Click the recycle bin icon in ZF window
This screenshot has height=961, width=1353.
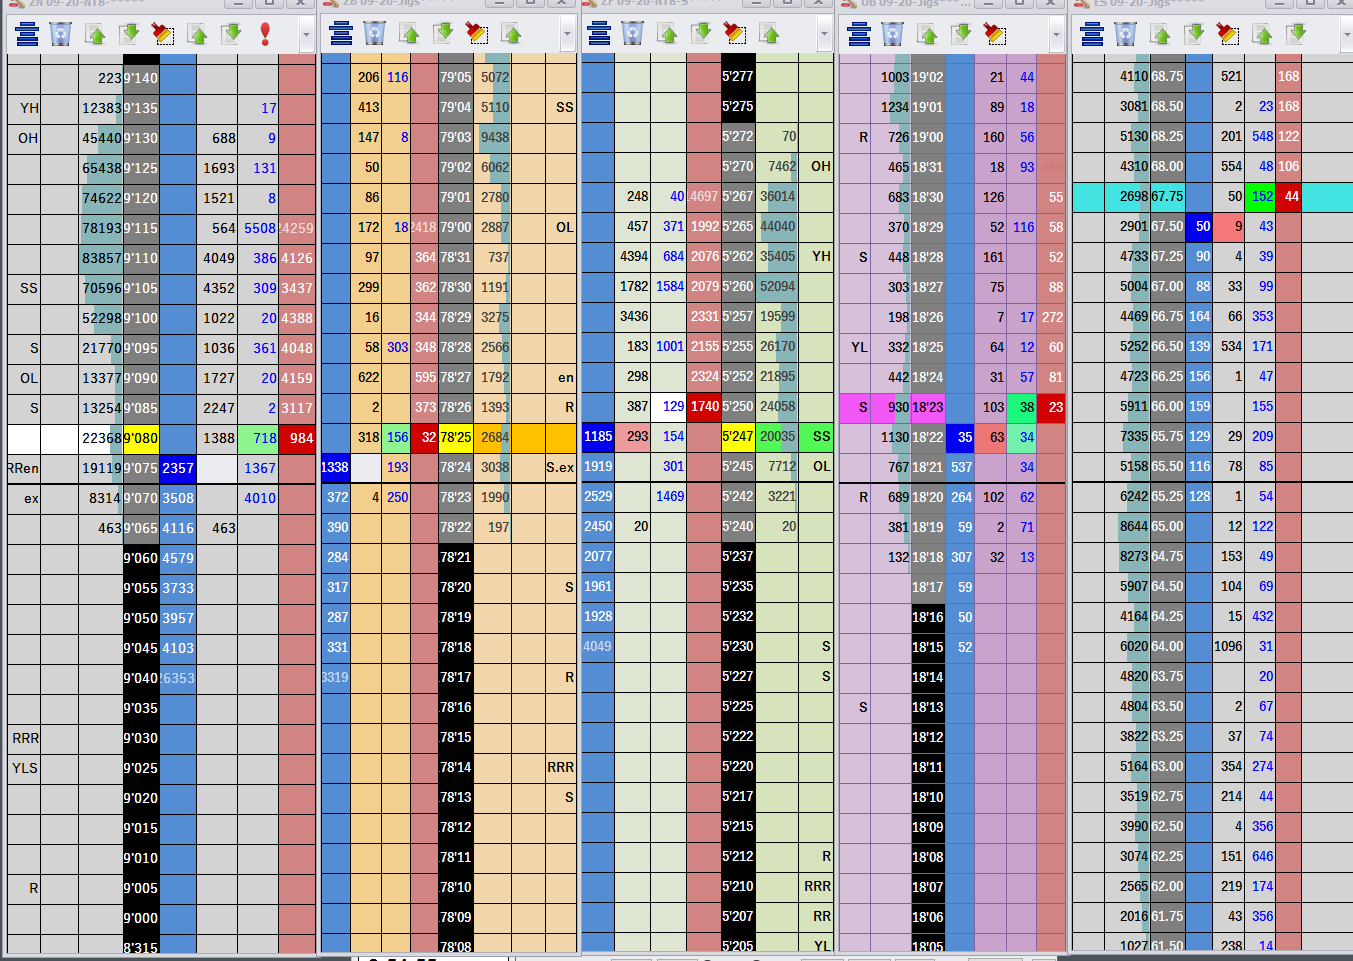633,35
